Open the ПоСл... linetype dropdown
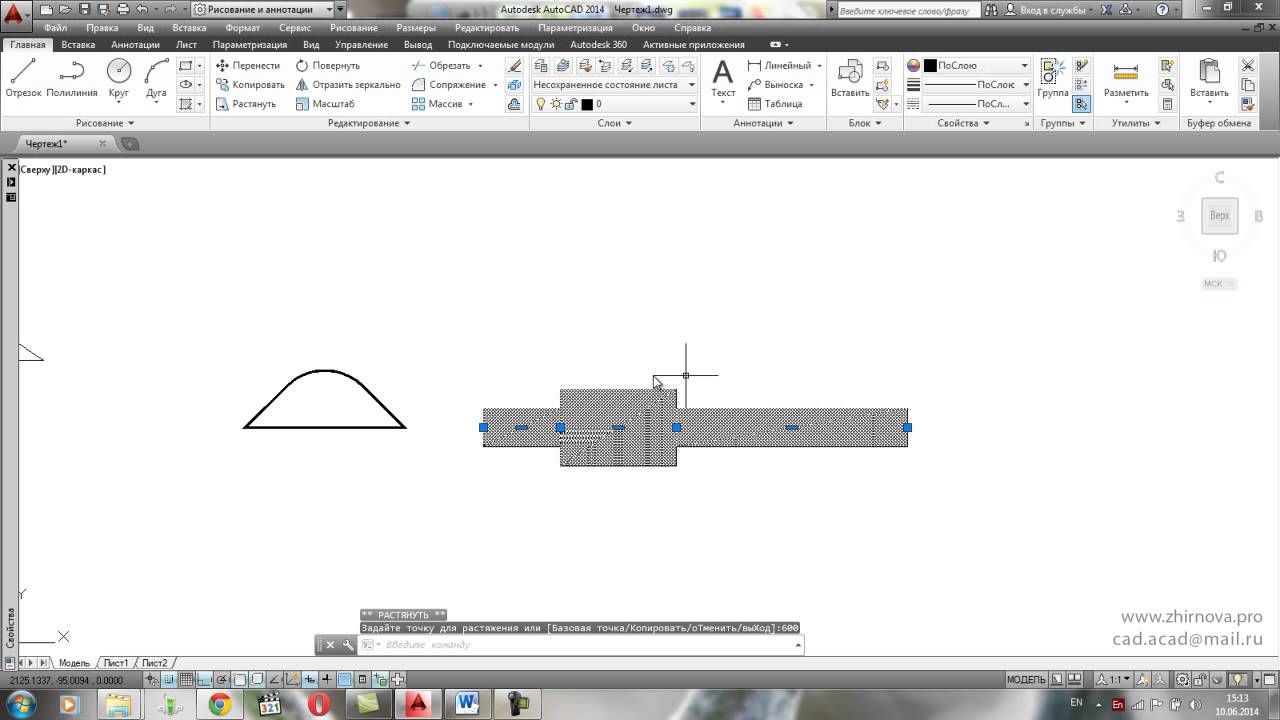Screen dimensions: 1280x720 (975, 104)
